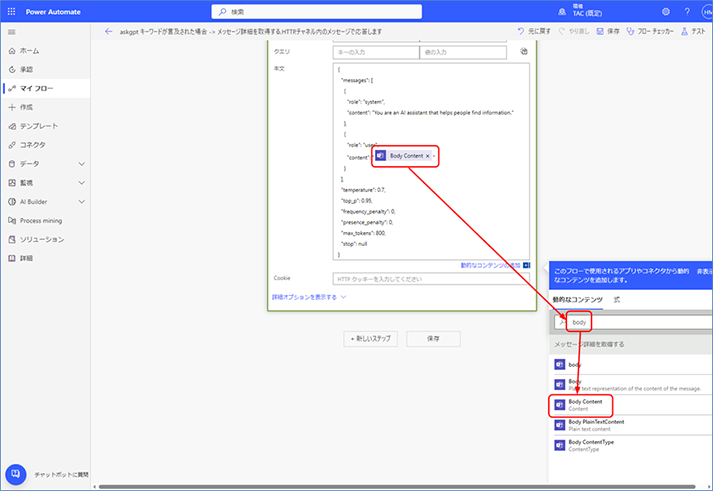Viewport: 713px width, 491px height.
Task: Click the chatbot icon button
Action: click(x=15, y=474)
